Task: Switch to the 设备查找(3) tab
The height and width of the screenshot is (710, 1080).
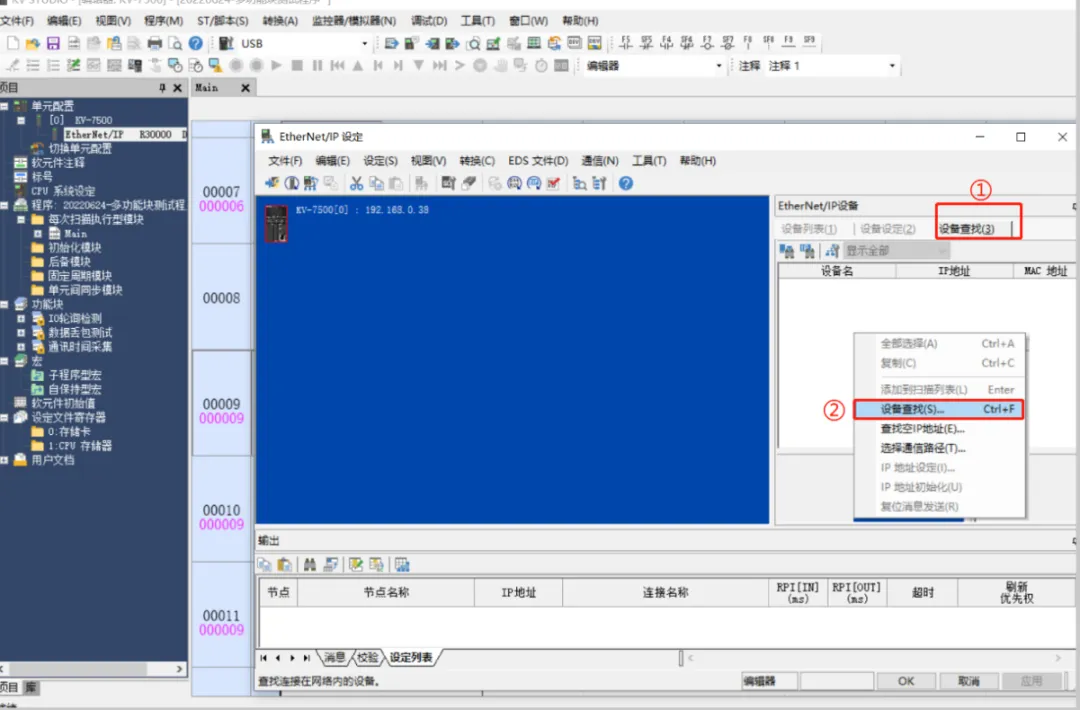Action: [x=966, y=229]
